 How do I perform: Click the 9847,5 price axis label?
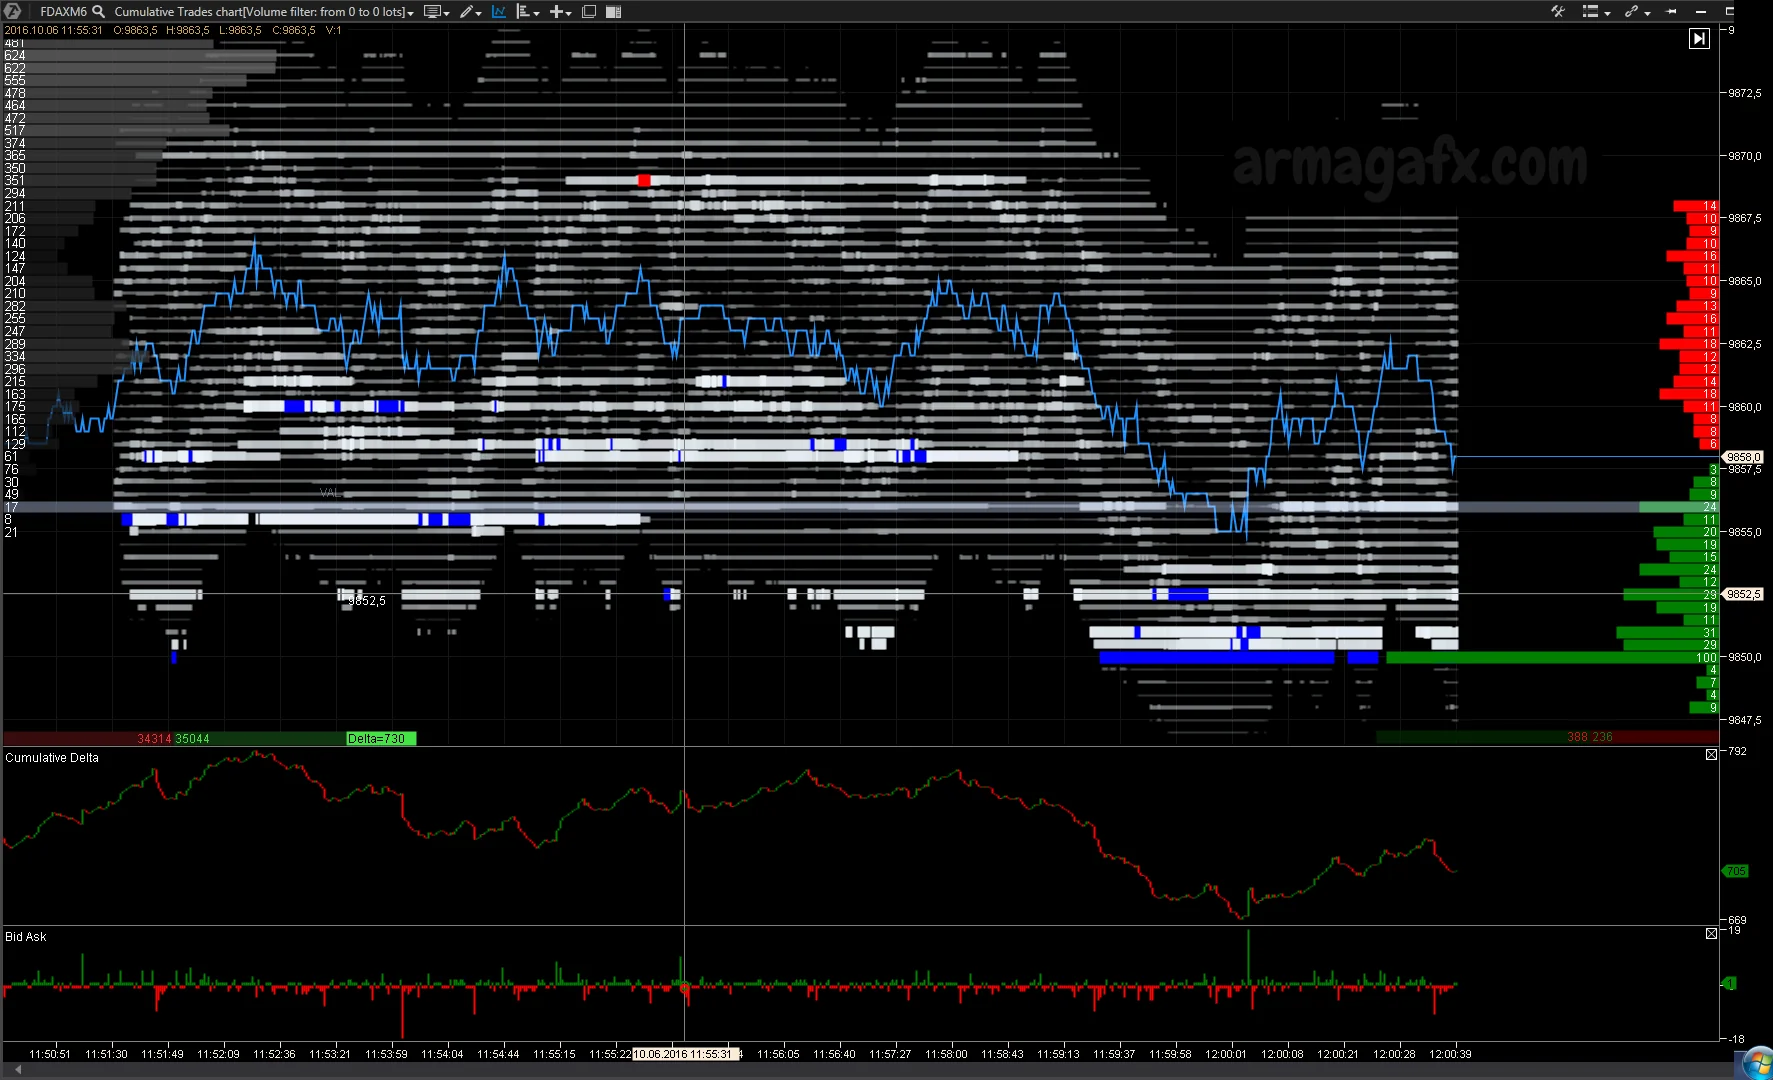tap(1745, 720)
